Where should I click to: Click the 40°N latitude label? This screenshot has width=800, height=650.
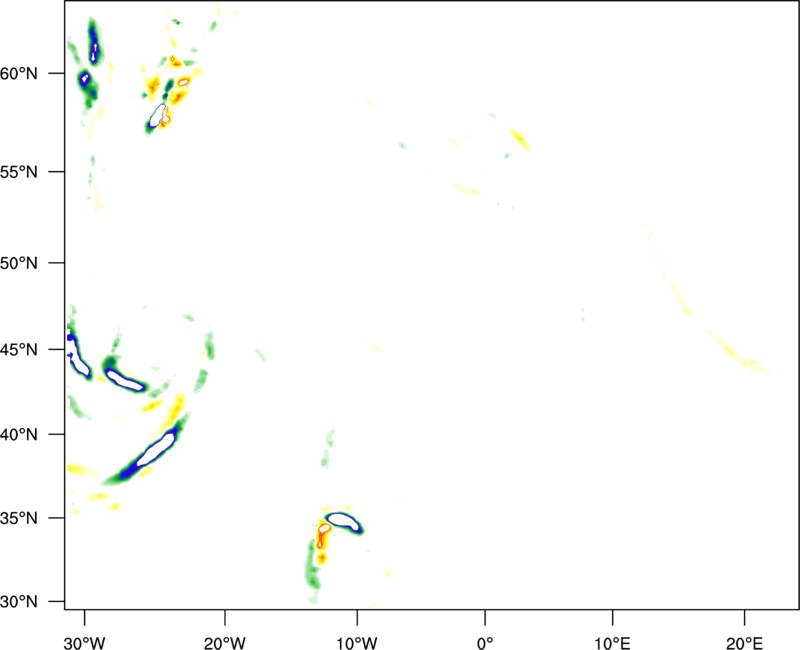[19, 435]
